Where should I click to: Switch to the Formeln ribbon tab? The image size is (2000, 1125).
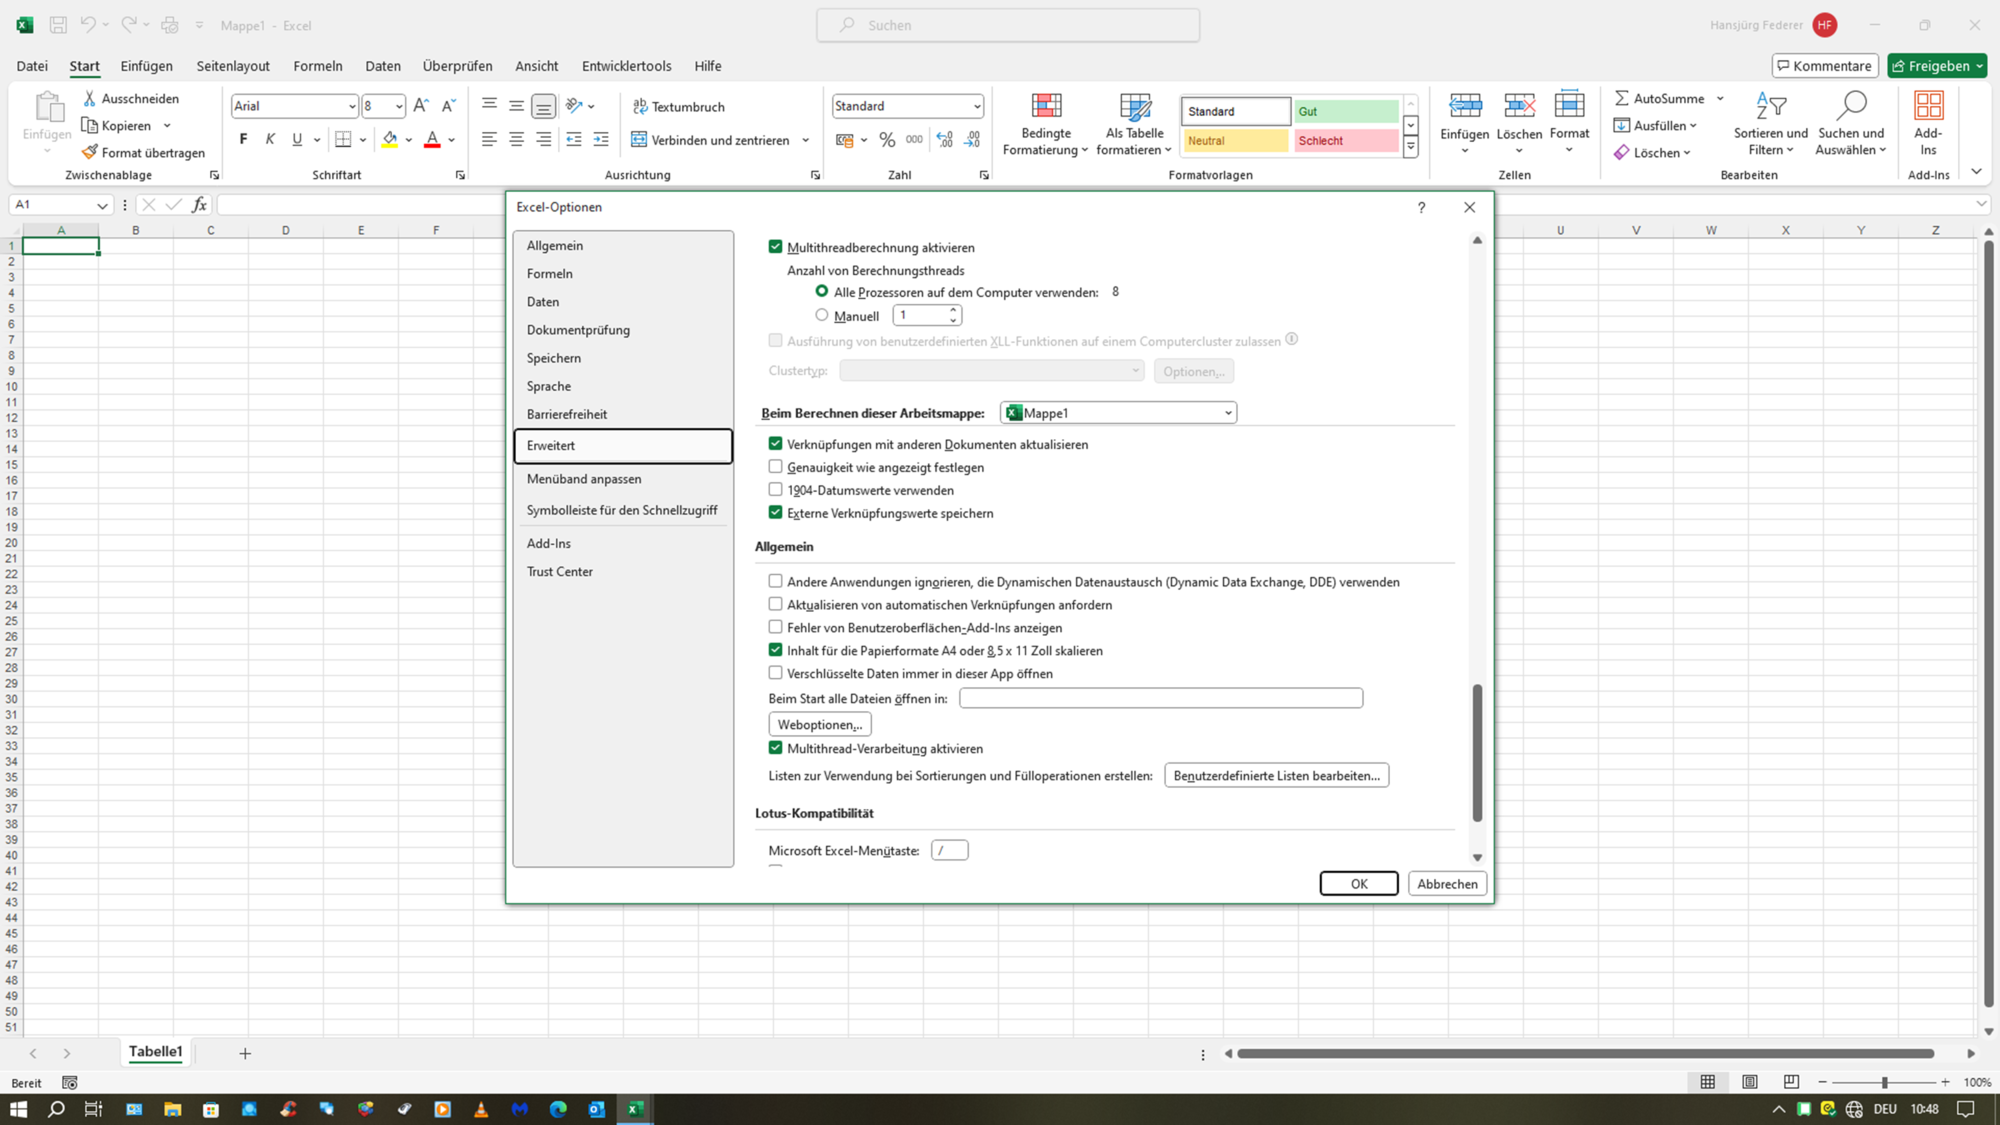318,66
